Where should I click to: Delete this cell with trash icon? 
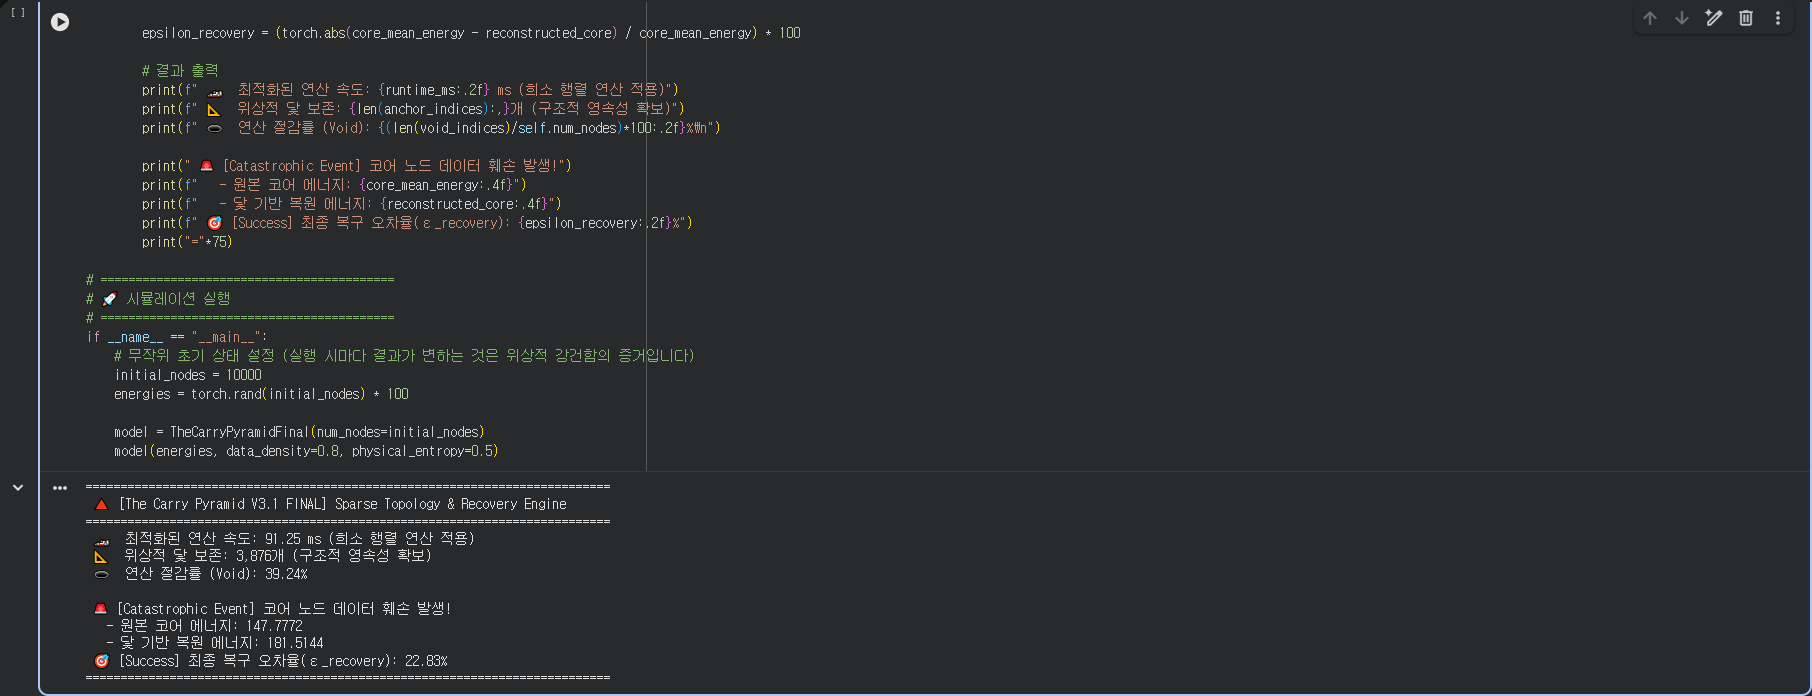click(x=1746, y=18)
